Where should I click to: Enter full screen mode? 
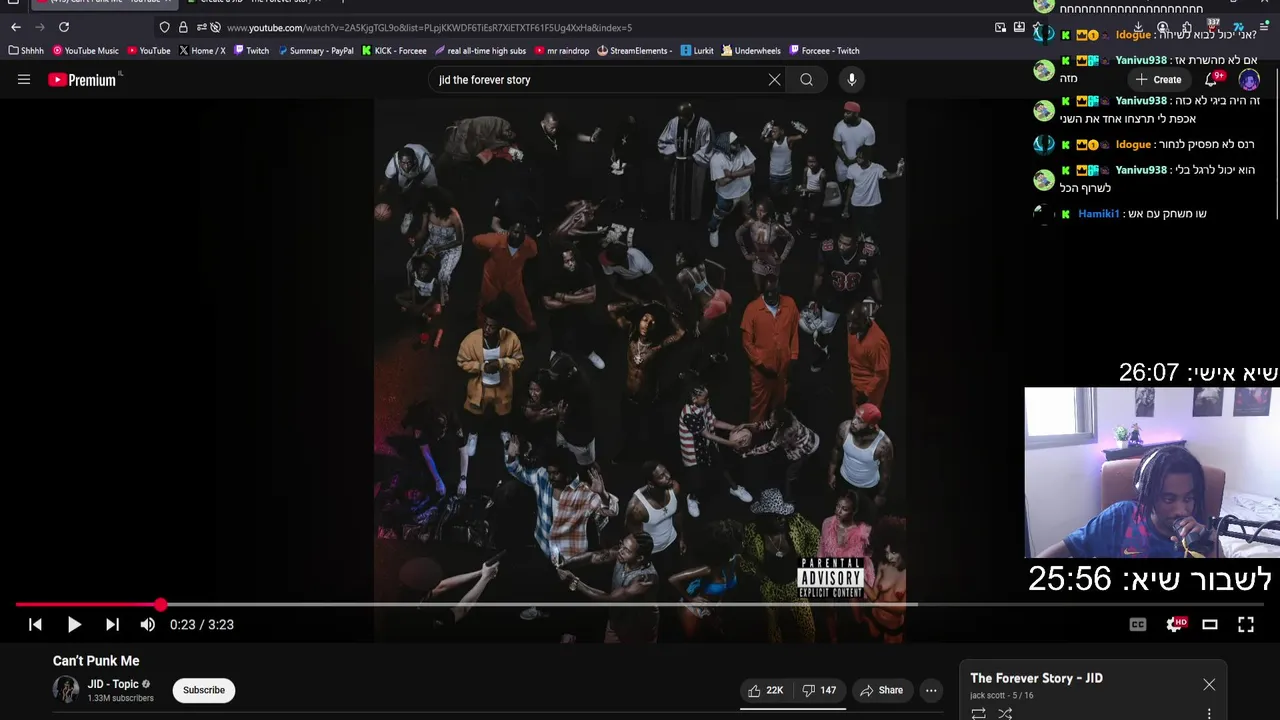[x=1246, y=624]
